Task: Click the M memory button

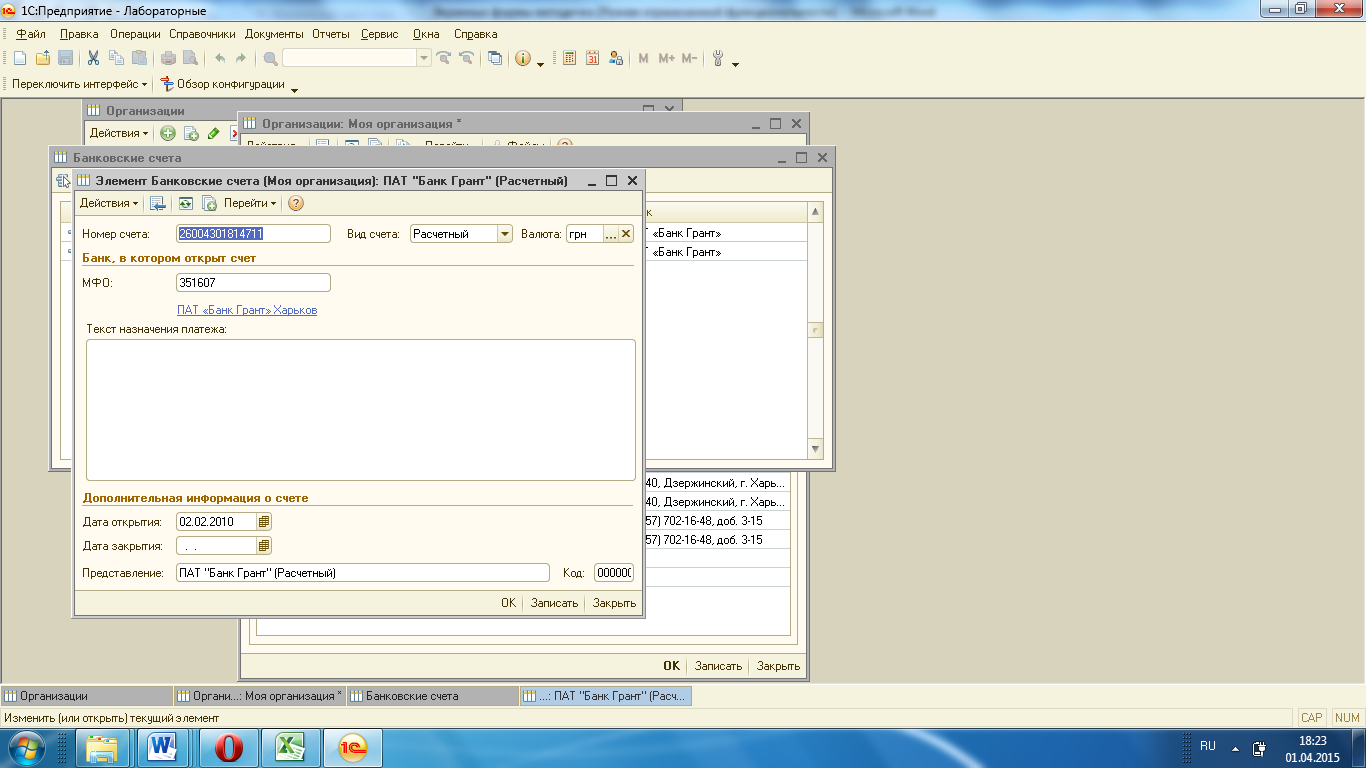Action: [643, 58]
